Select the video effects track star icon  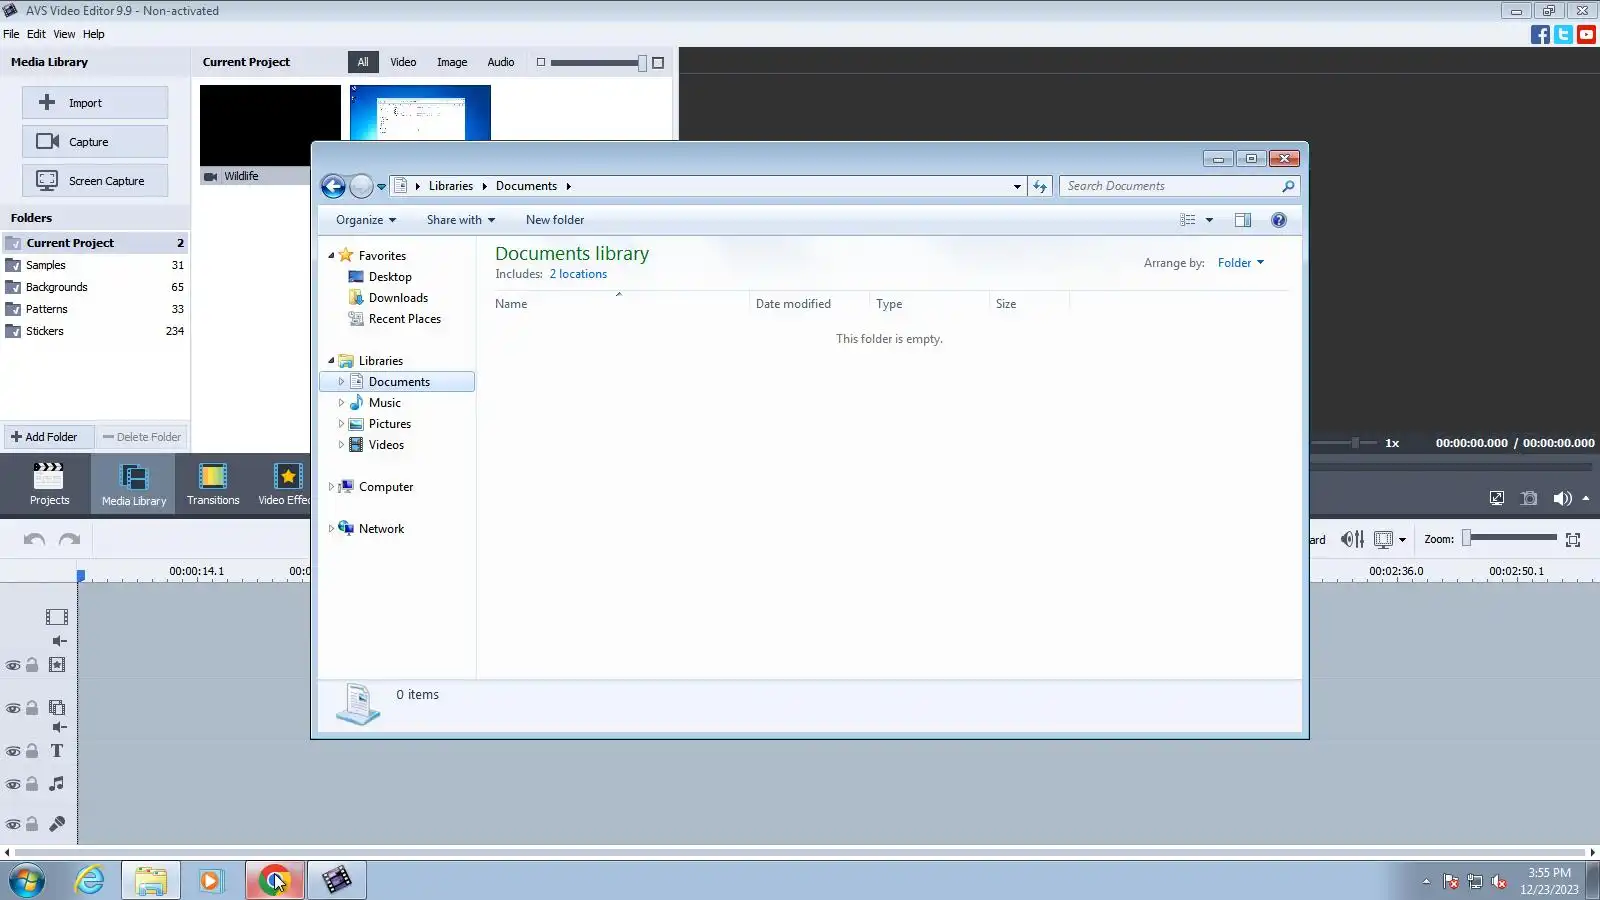click(x=57, y=665)
